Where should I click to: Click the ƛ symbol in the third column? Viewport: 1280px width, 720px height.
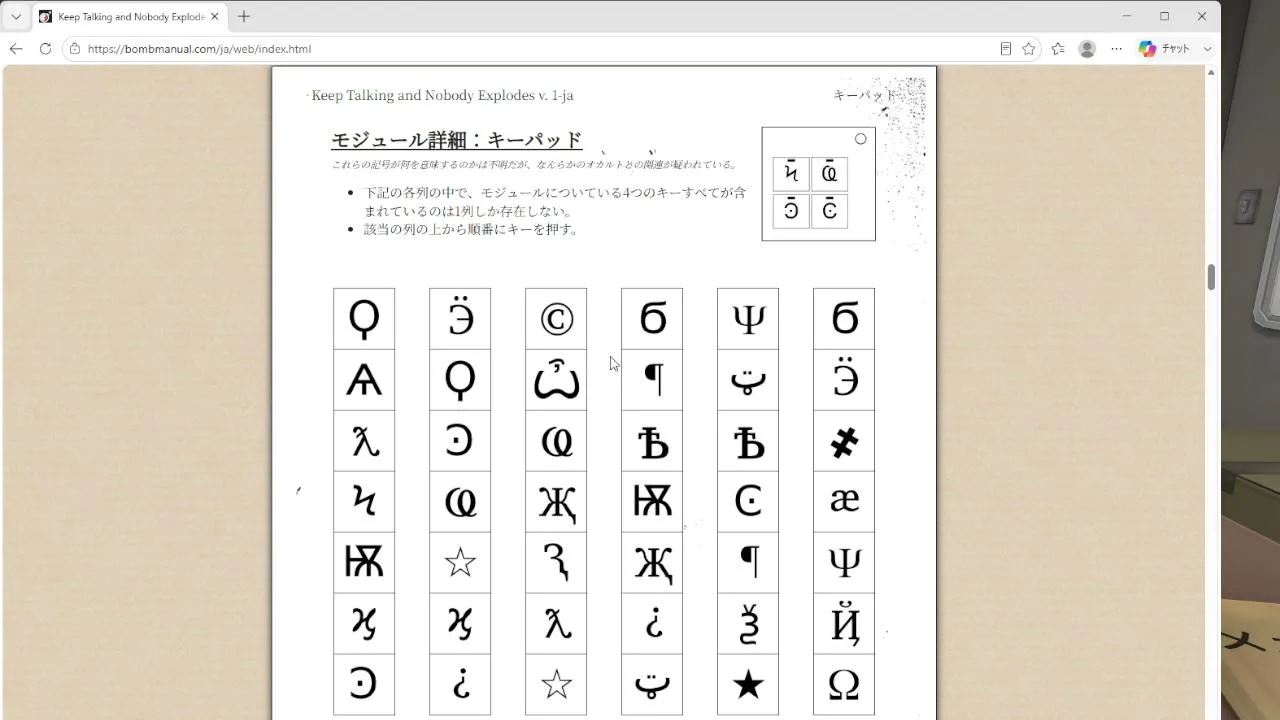click(x=556, y=624)
